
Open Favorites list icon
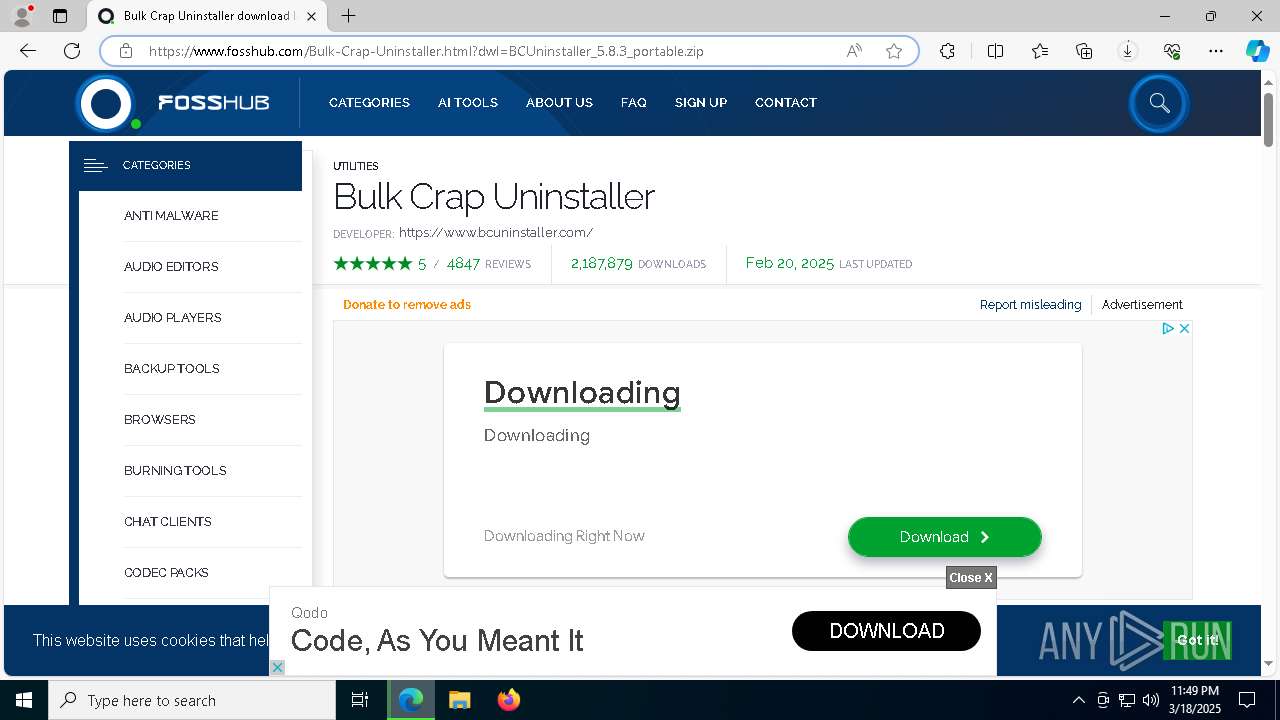[1040, 51]
